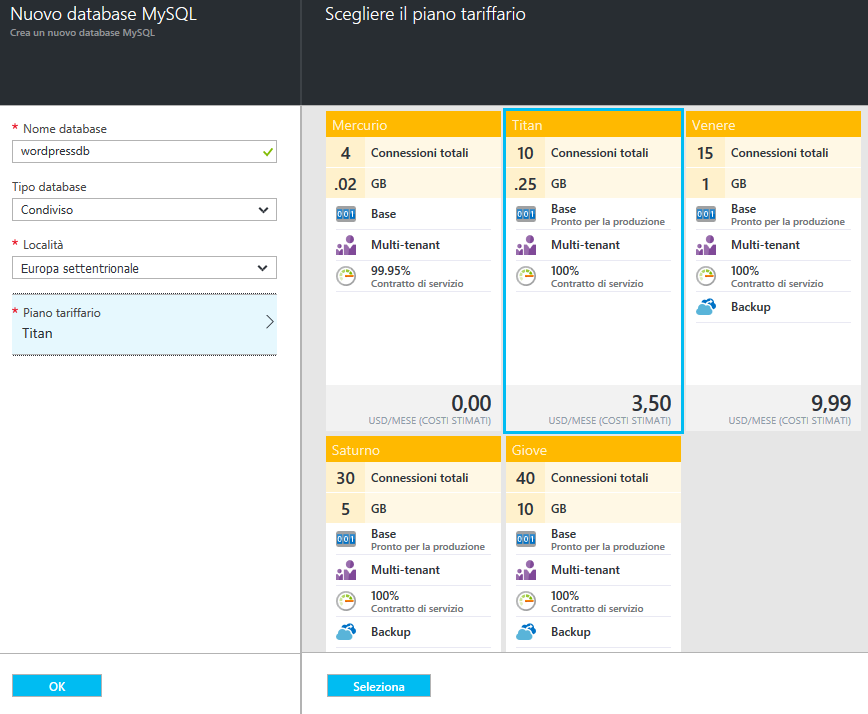
Task: Expand the Piano tariffario Titan selector
Action: coord(144,324)
